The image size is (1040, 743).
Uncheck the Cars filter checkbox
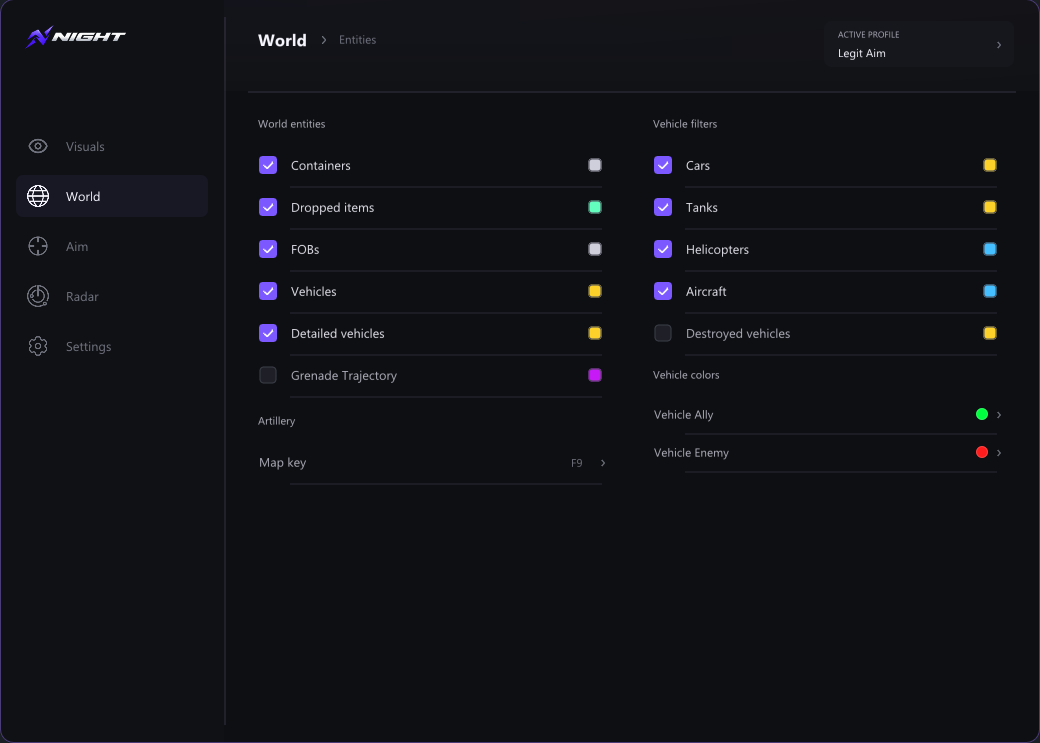click(663, 165)
